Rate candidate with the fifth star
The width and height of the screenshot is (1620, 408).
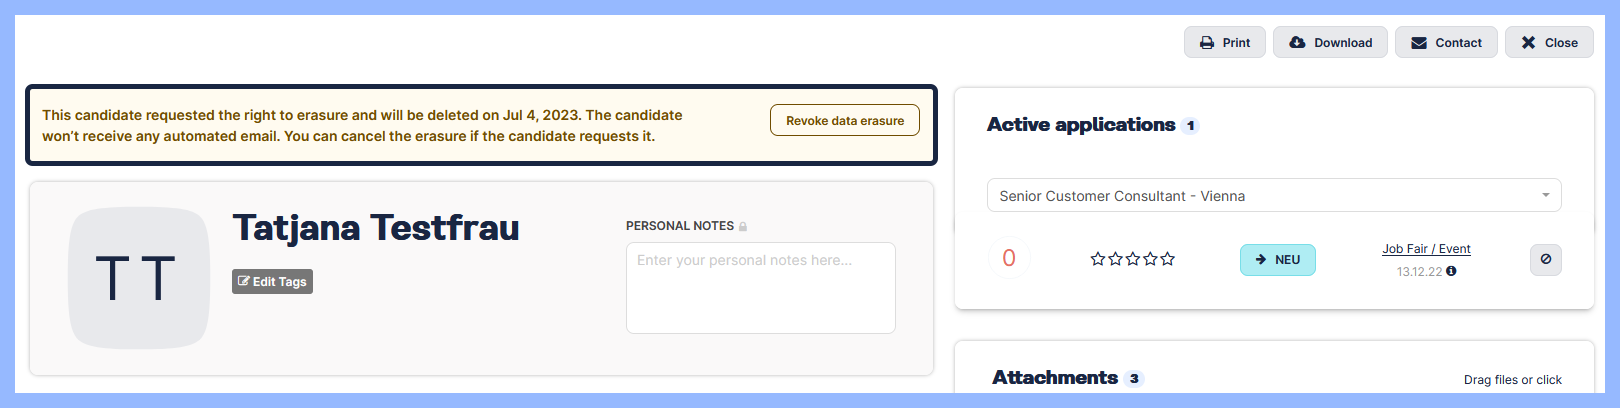tap(1168, 259)
